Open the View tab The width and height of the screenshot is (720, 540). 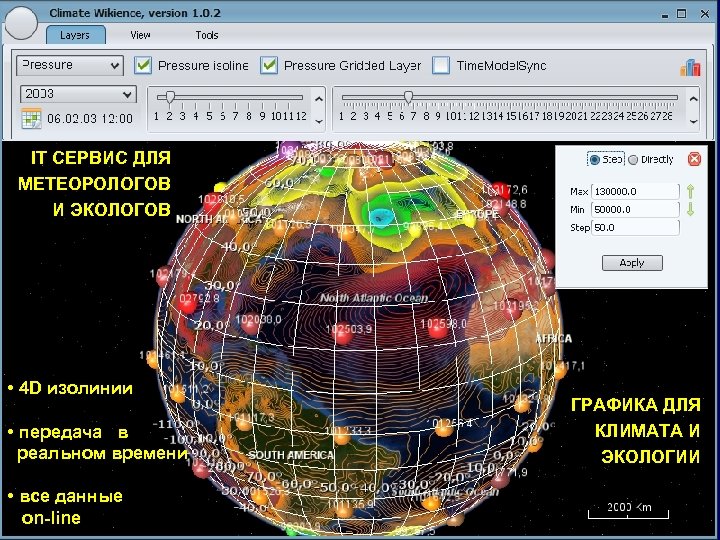(x=140, y=35)
